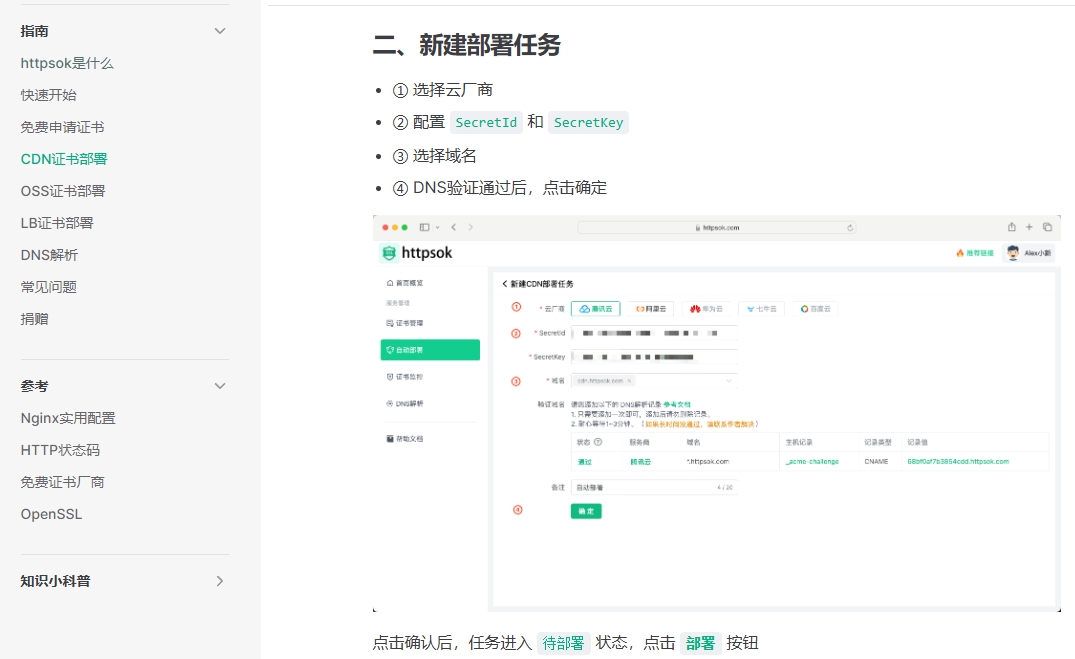The image size is (1075, 659).
Task: Click the 待部署 status code text
Action: pos(563,643)
